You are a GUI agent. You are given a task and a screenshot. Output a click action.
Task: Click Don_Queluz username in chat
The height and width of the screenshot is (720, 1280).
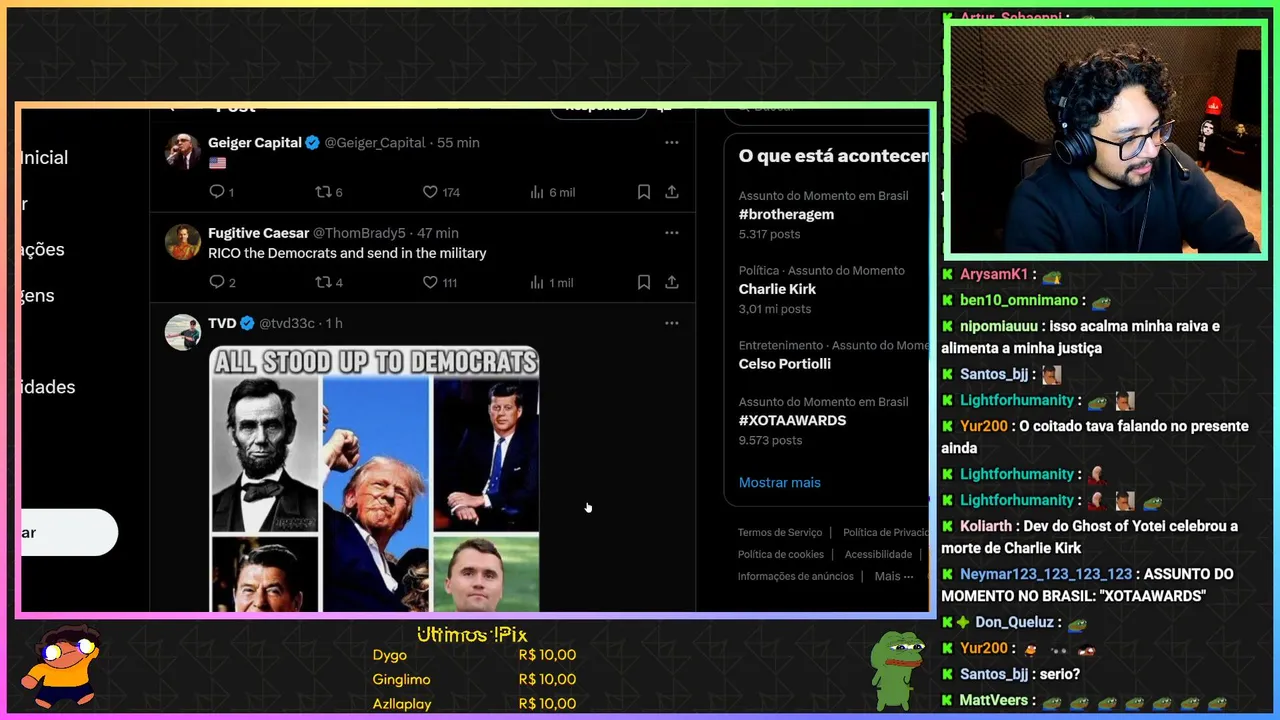[x=1015, y=622]
